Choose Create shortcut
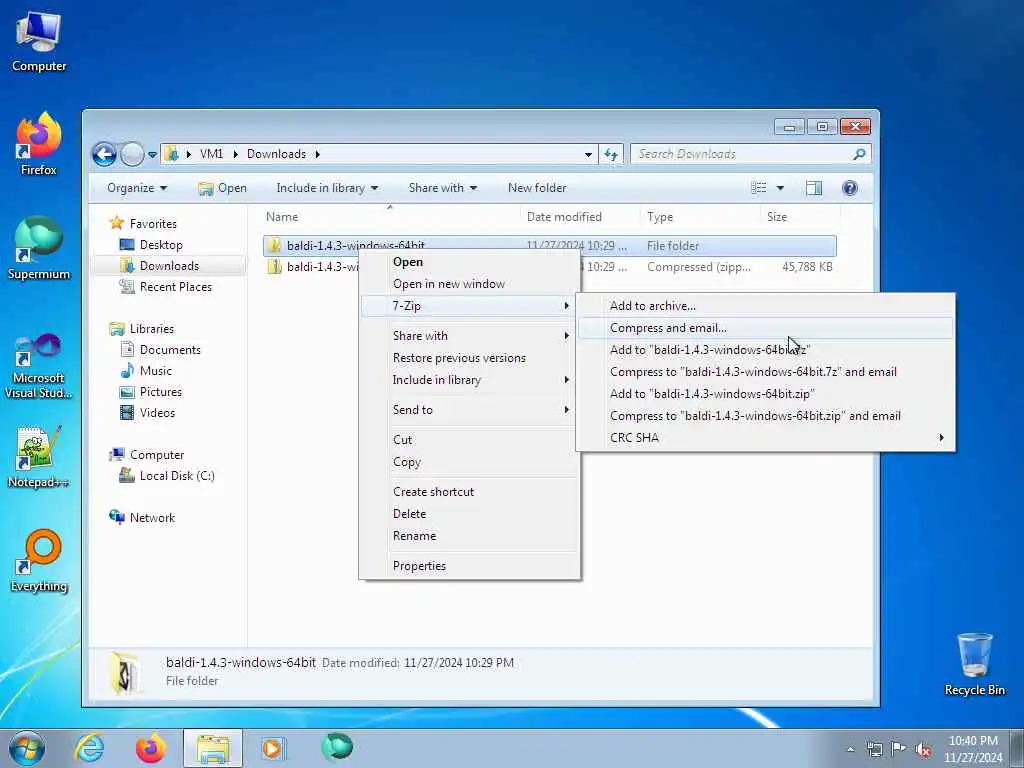The height and width of the screenshot is (768, 1024). [x=470, y=492]
